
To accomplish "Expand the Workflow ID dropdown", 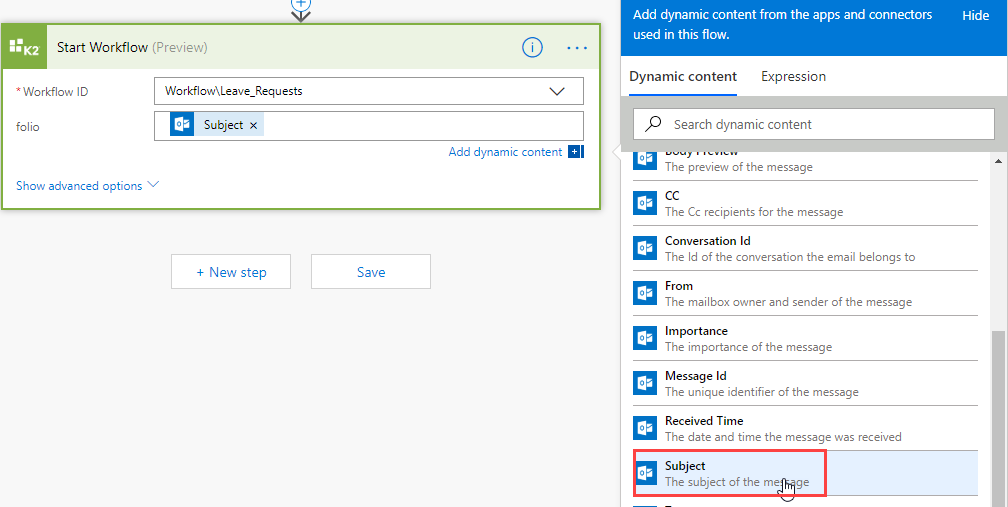I will pyautogui.click(x=557, y=91).
